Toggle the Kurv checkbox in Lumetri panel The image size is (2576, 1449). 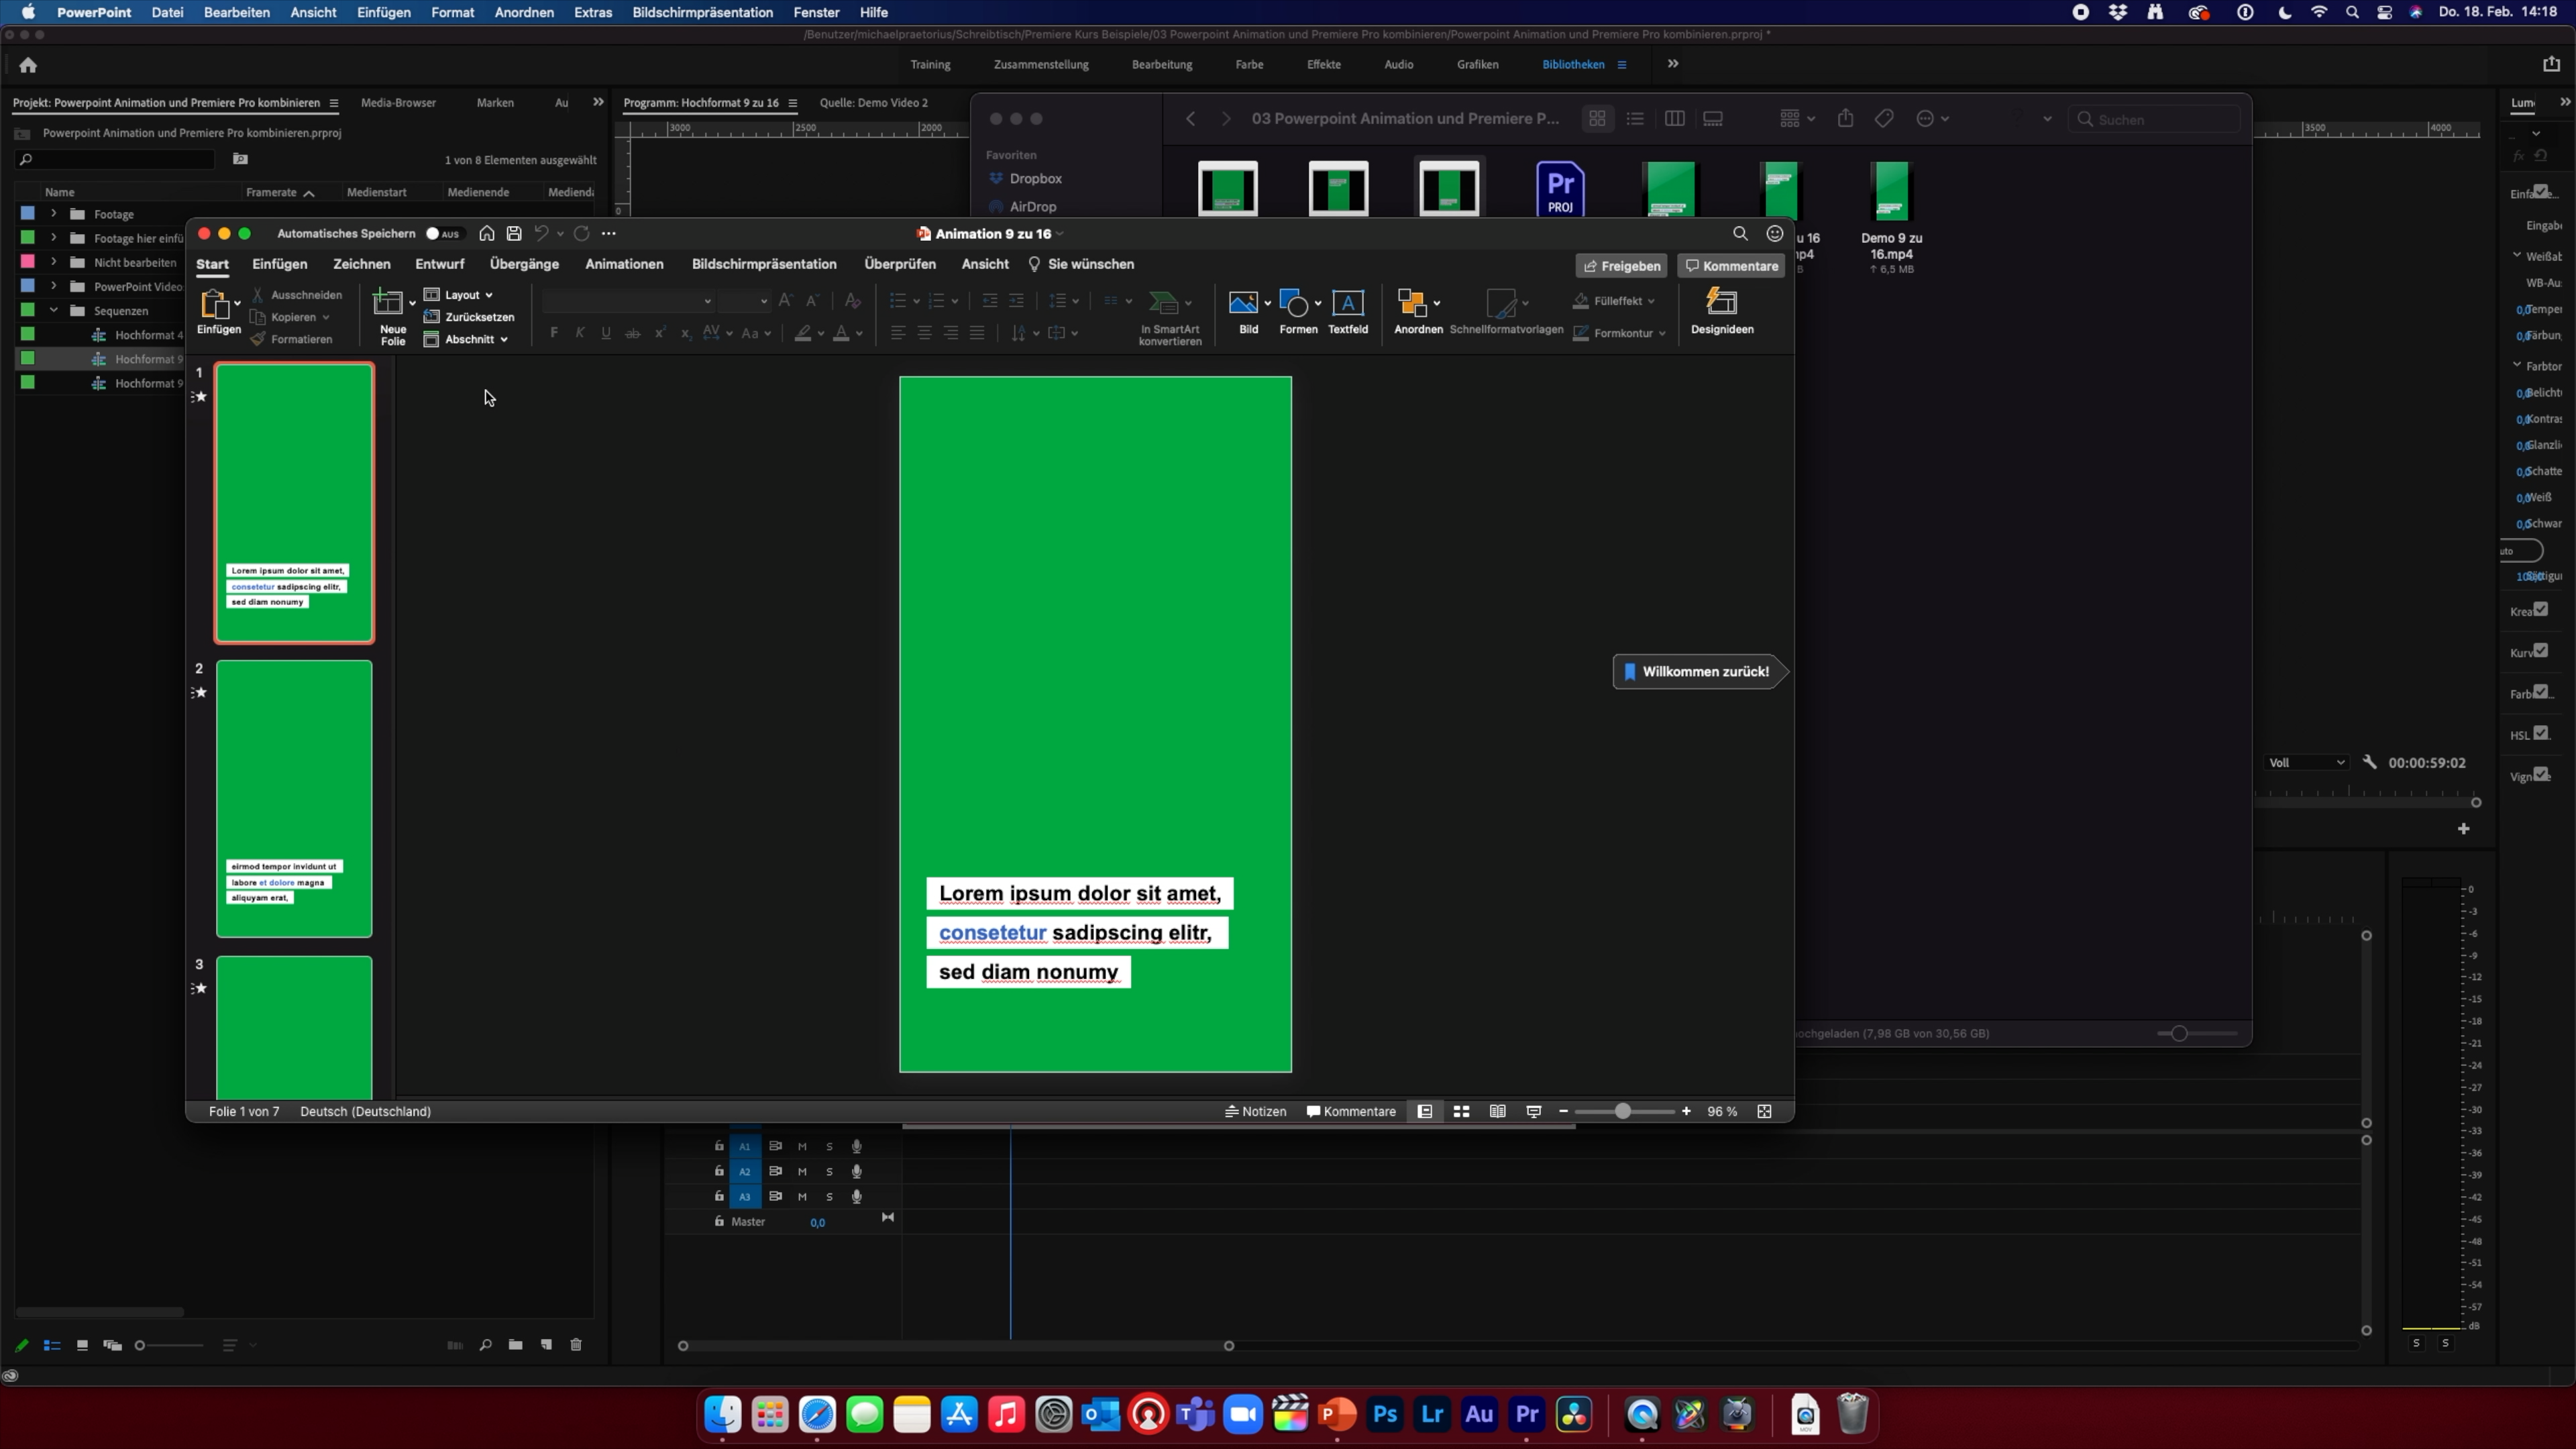click(x=2541, y=650)
